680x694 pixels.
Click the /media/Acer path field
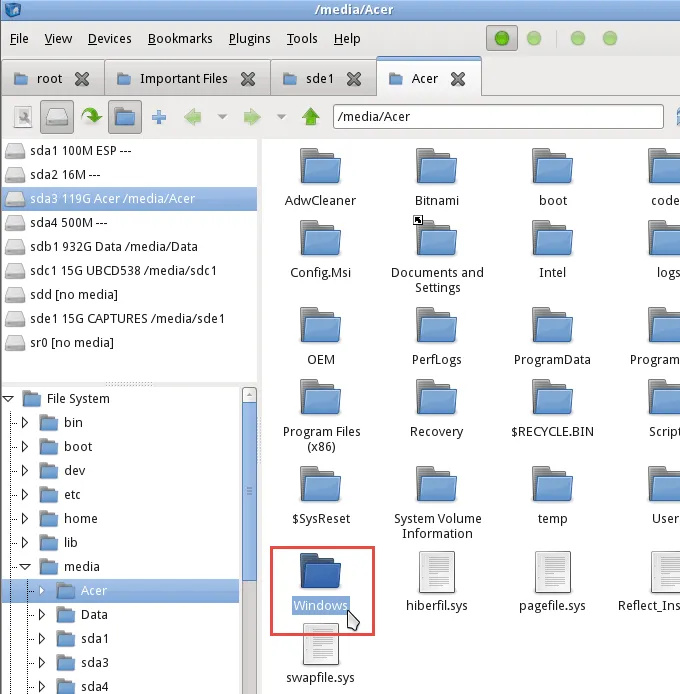tap(497, 117)
